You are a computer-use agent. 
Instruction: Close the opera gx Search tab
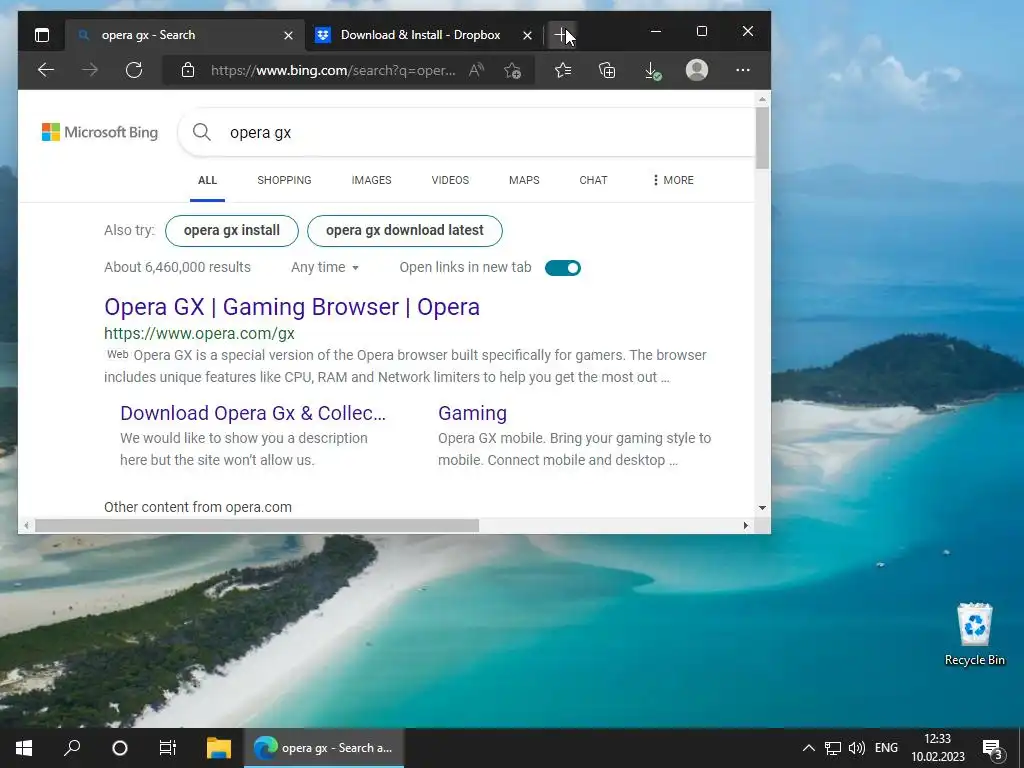(x=288, y=35)
